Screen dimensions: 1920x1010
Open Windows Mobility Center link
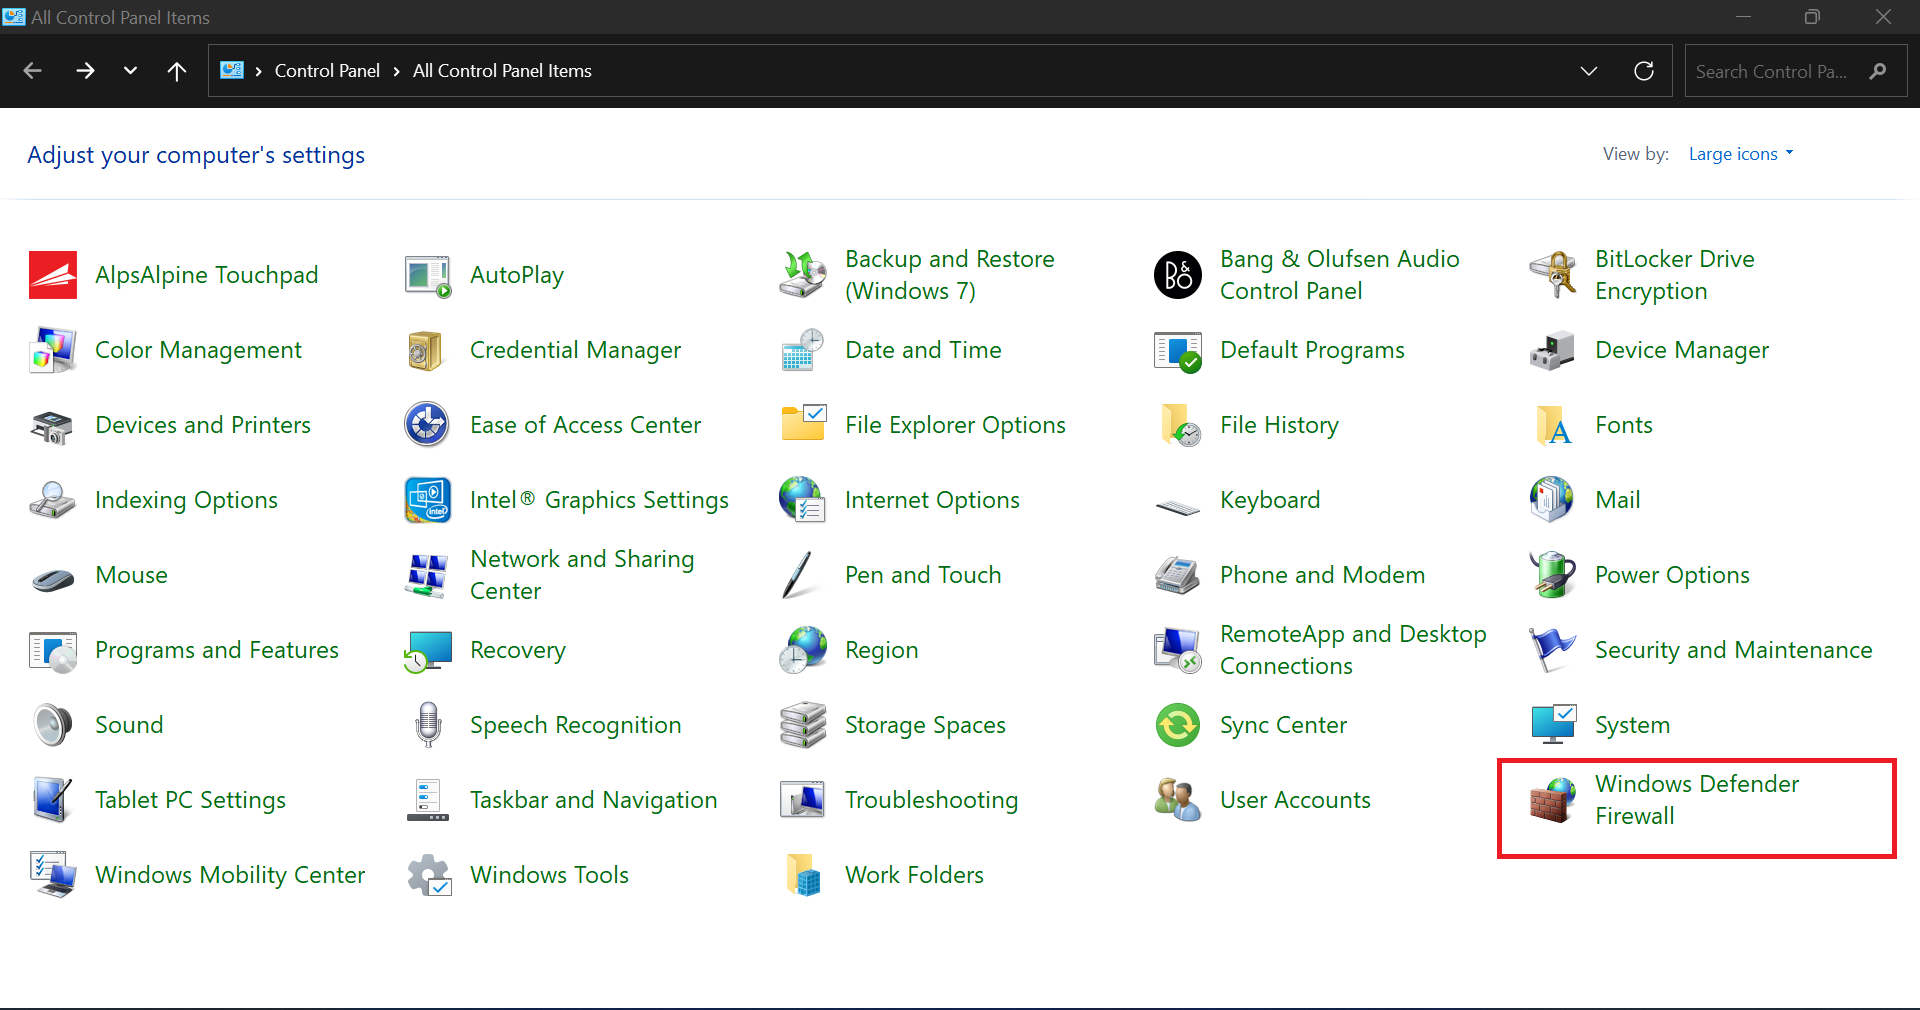point(230,875)
